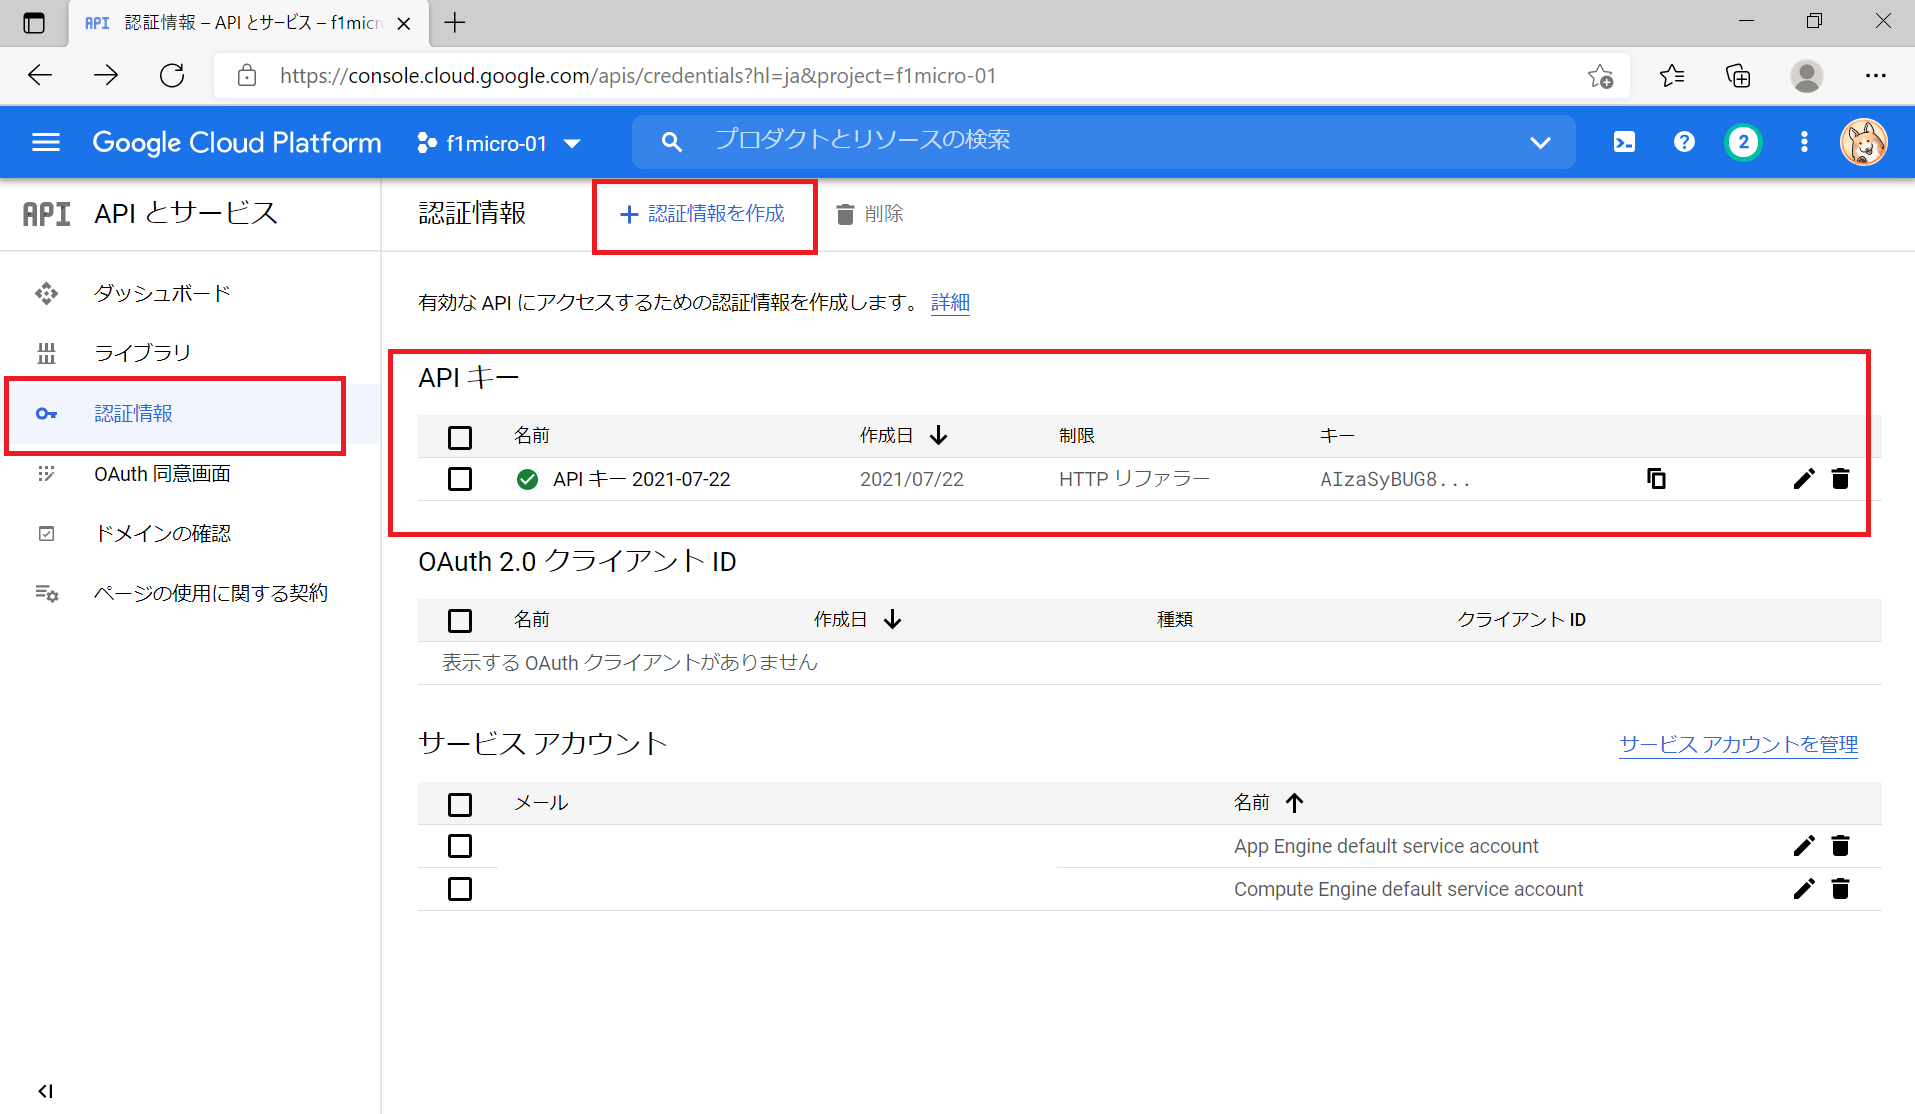
Task: Click the browser forward arrow
Action: tap(106, 75)
